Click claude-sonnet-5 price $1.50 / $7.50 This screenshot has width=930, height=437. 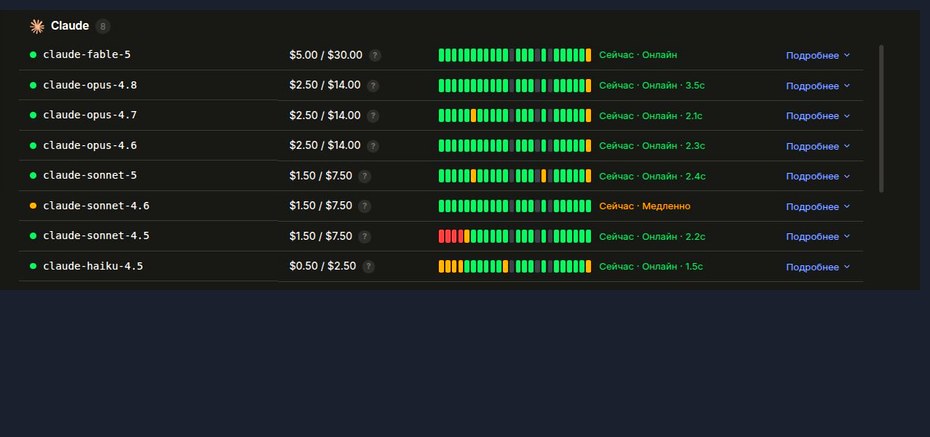(321, 176)
